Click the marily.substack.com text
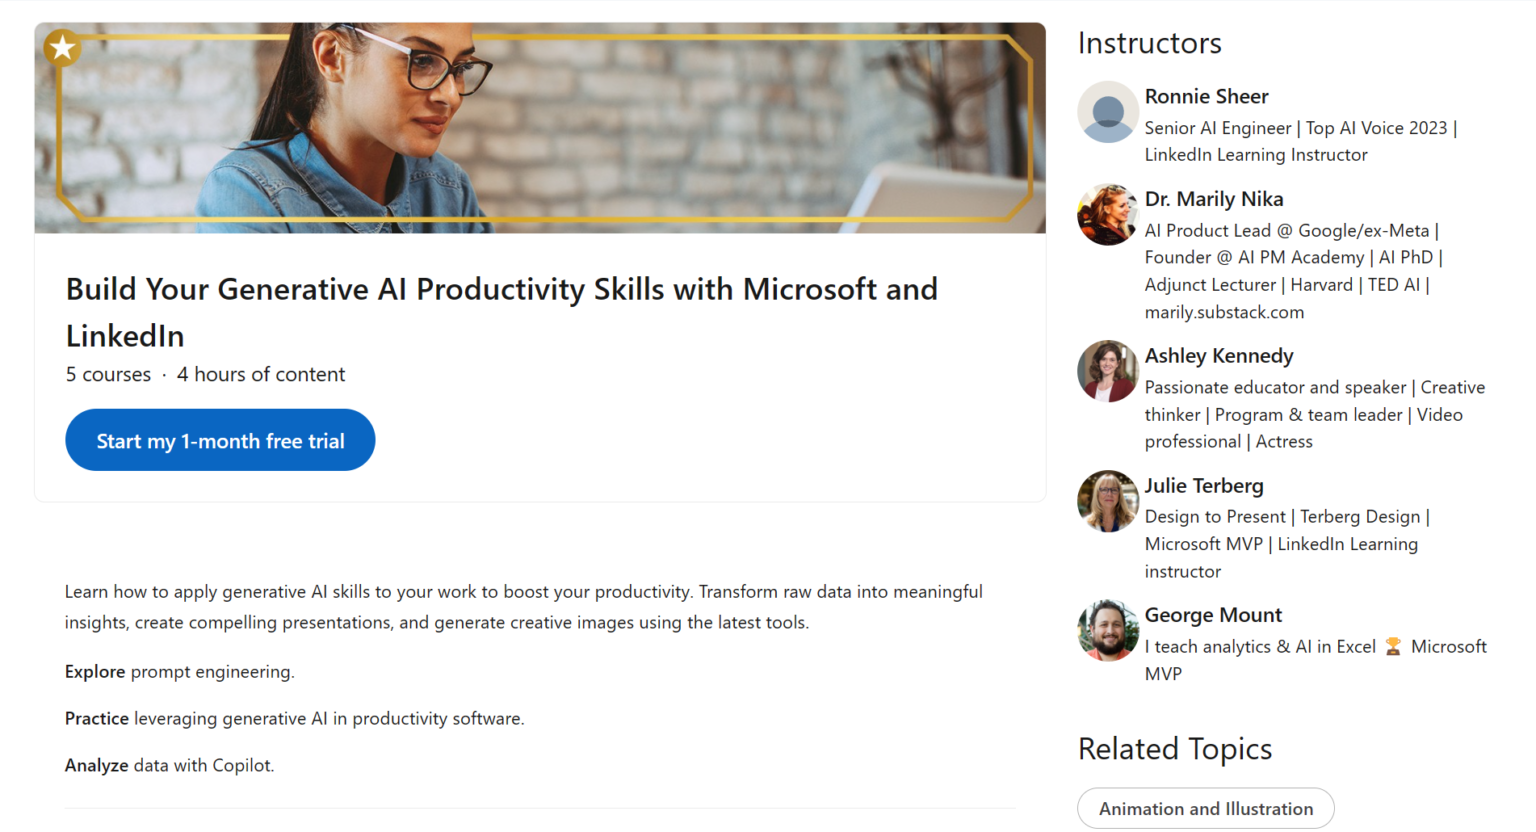The width and height of the screenshot is (1536, 832). [1223, 313]
